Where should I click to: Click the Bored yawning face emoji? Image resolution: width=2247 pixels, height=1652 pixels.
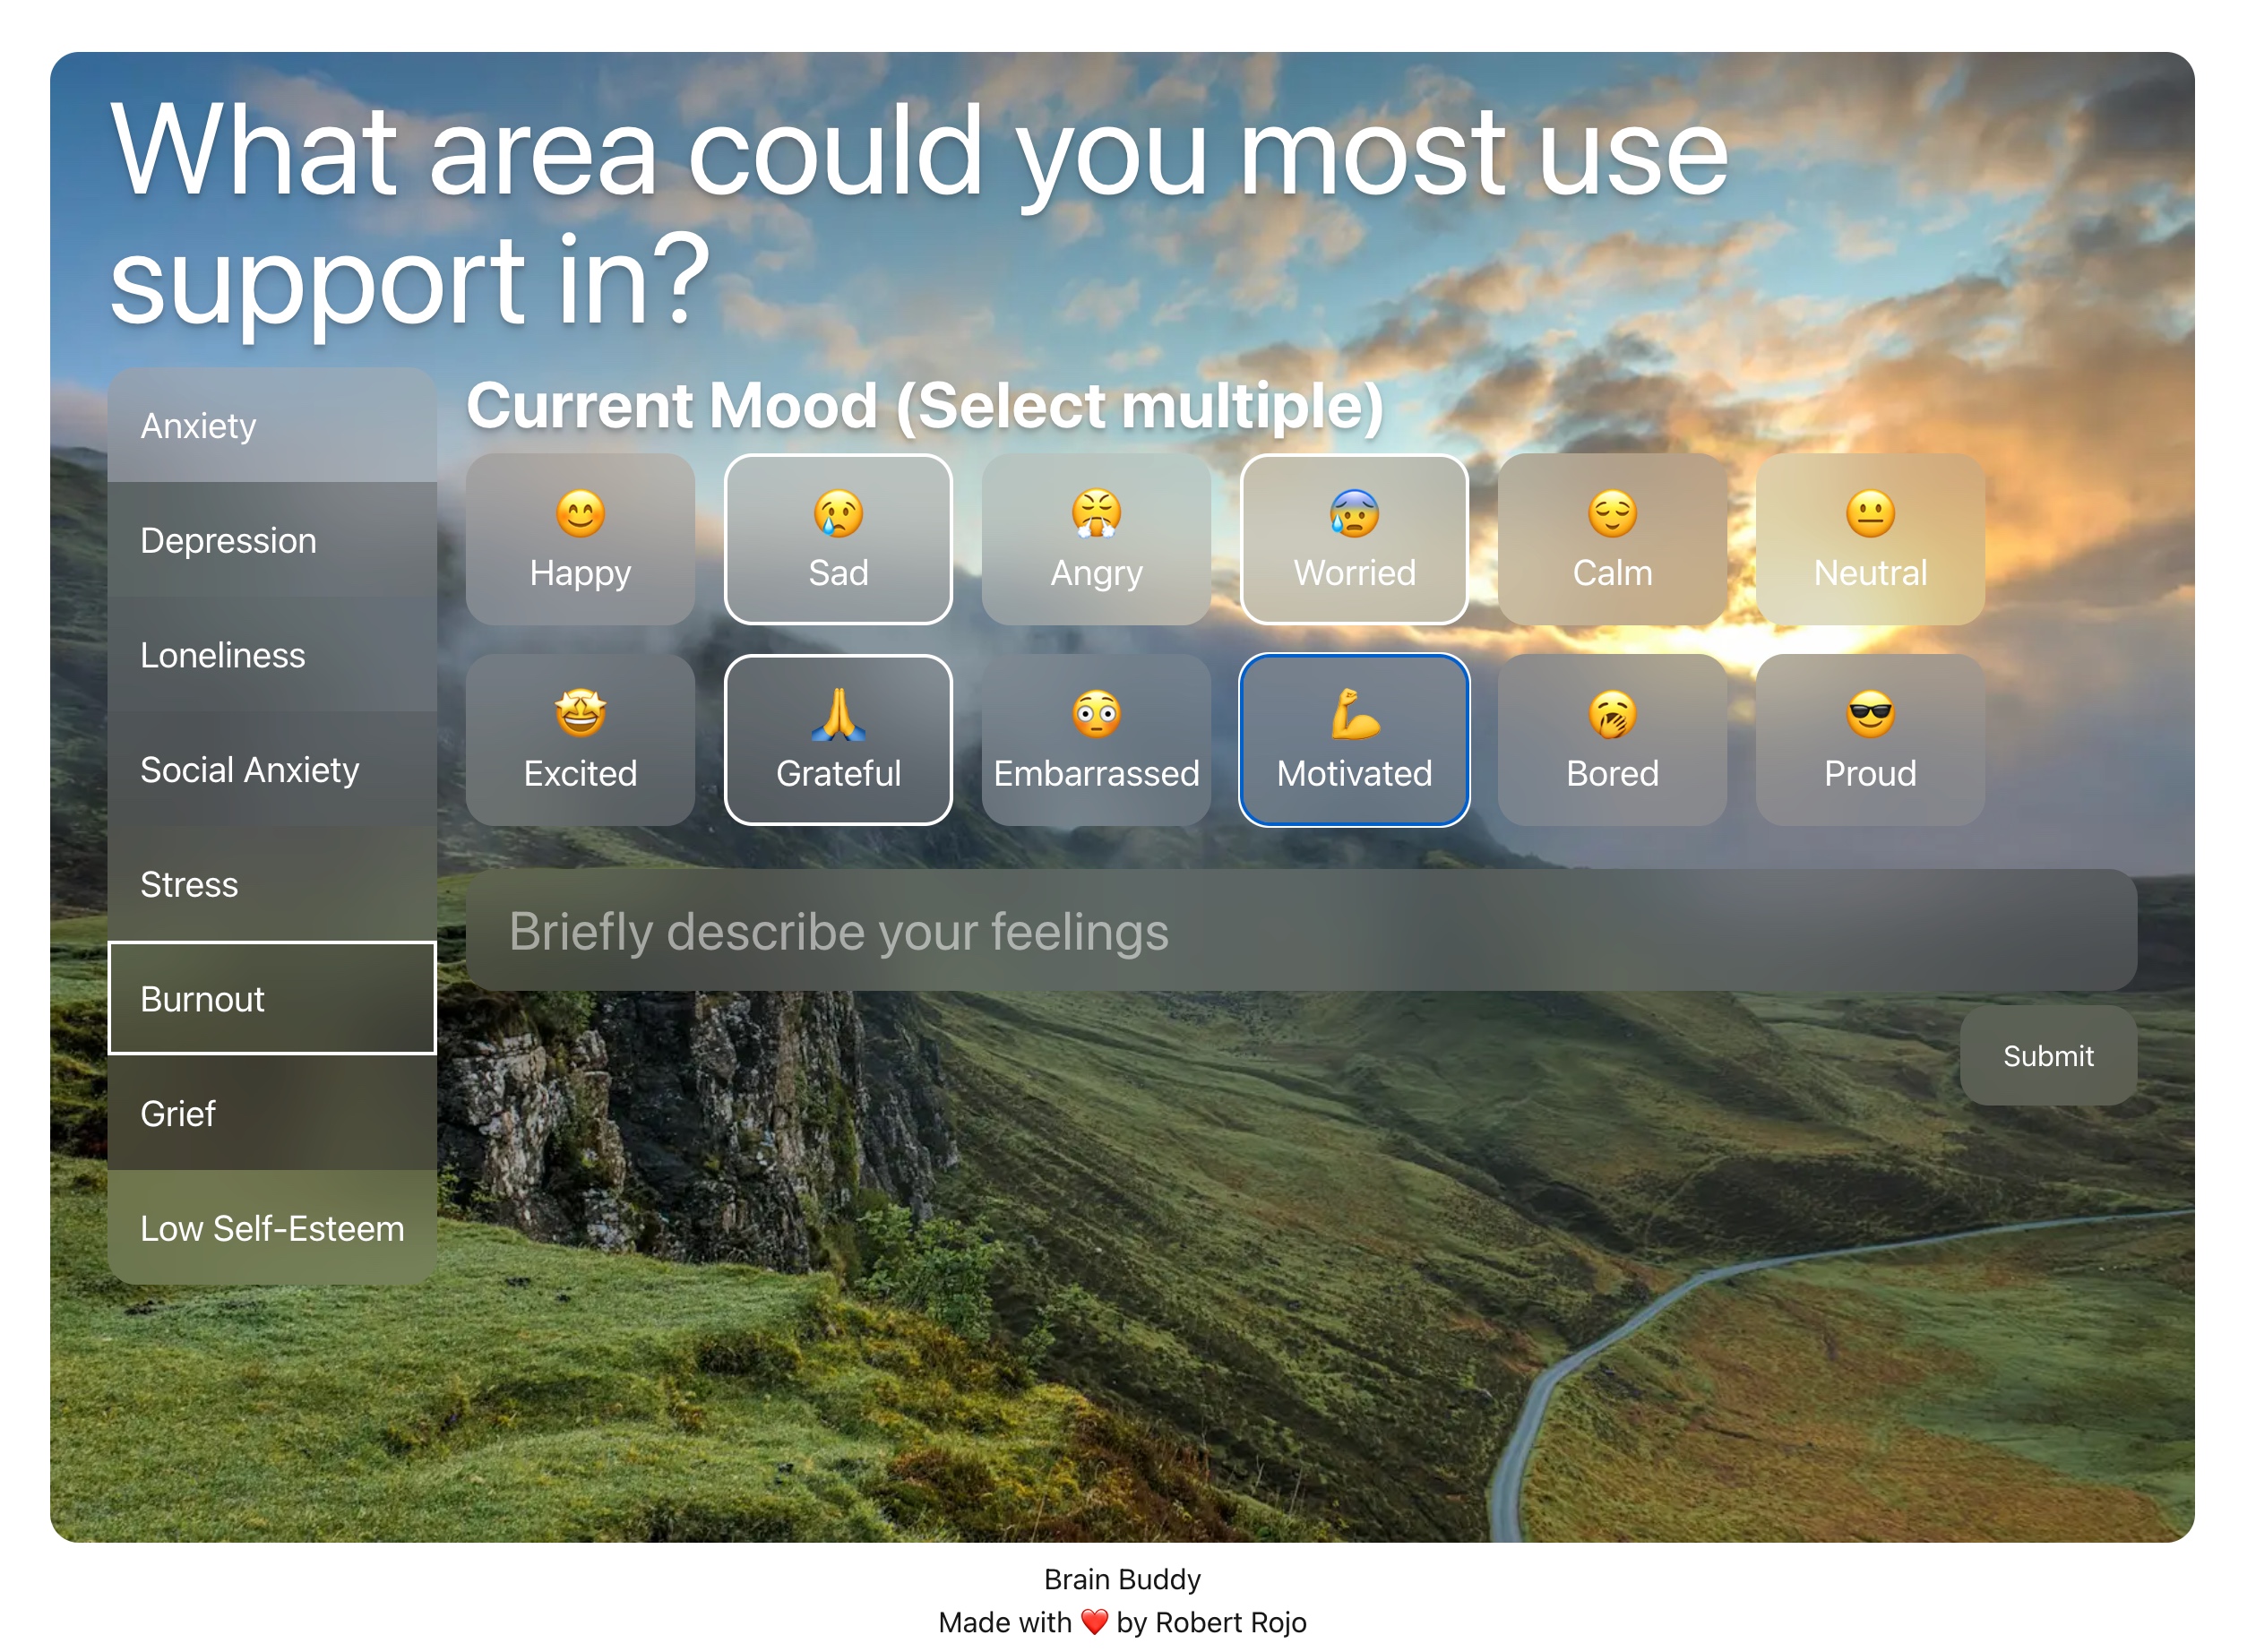click(x=1612, y=714)
